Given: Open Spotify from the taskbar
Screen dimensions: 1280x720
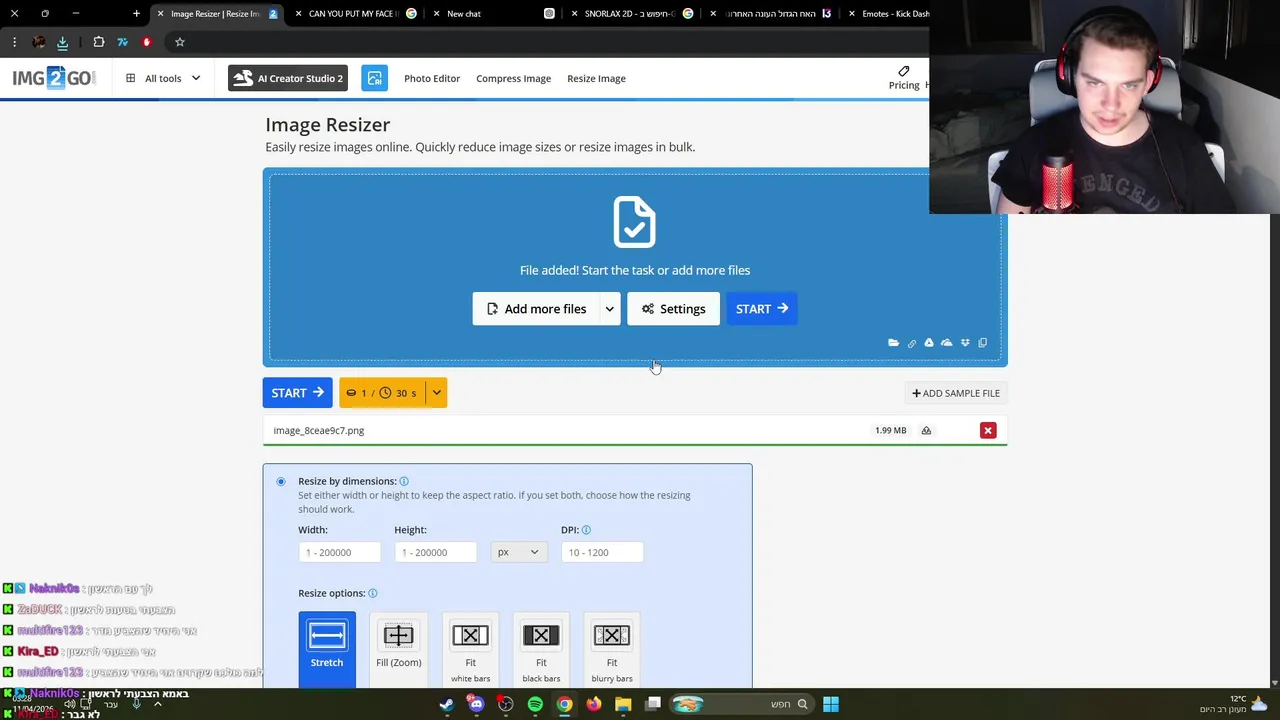Looking at the screenshot, I should tap(535, 704).
